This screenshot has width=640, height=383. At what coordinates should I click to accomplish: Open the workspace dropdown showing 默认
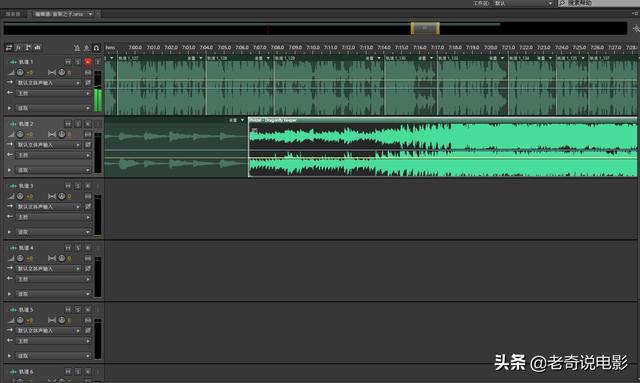(524, 3)
